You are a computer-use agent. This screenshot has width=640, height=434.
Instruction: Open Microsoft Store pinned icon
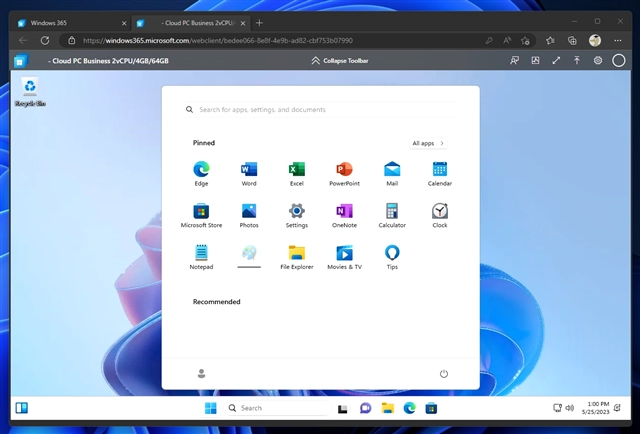point(201,215)
